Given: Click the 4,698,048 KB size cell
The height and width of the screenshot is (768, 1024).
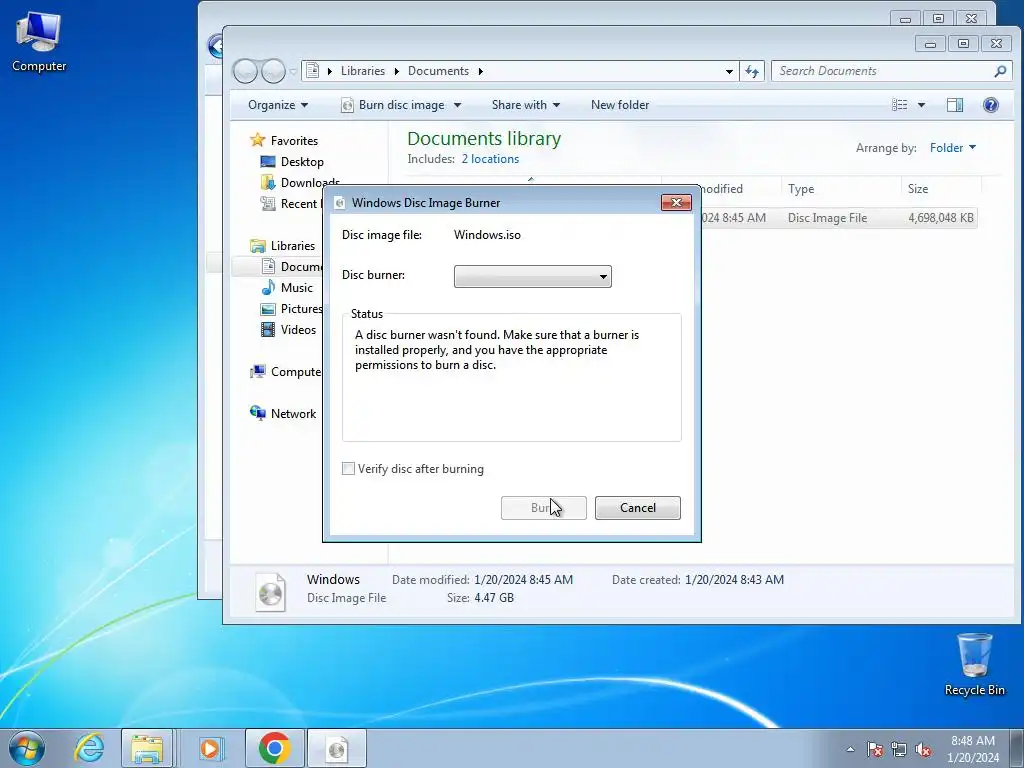Looking at the screenshot, I should pyautogui.click(x=940, y=217).
